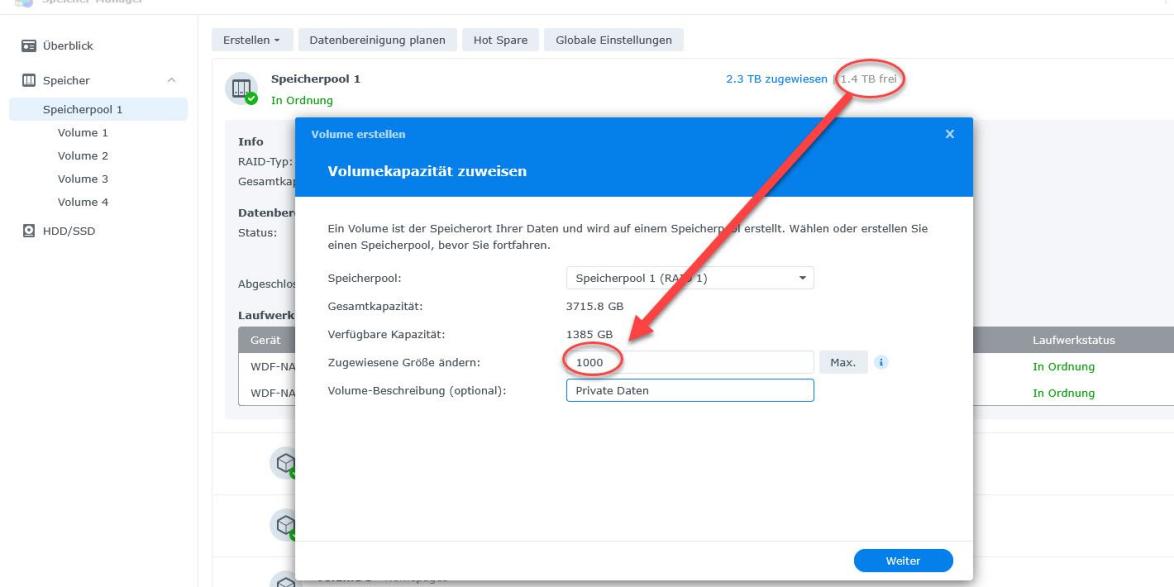Click Weiter to proceed
This screenshot has height=587, width=1174.
click(x=903, y=561)
